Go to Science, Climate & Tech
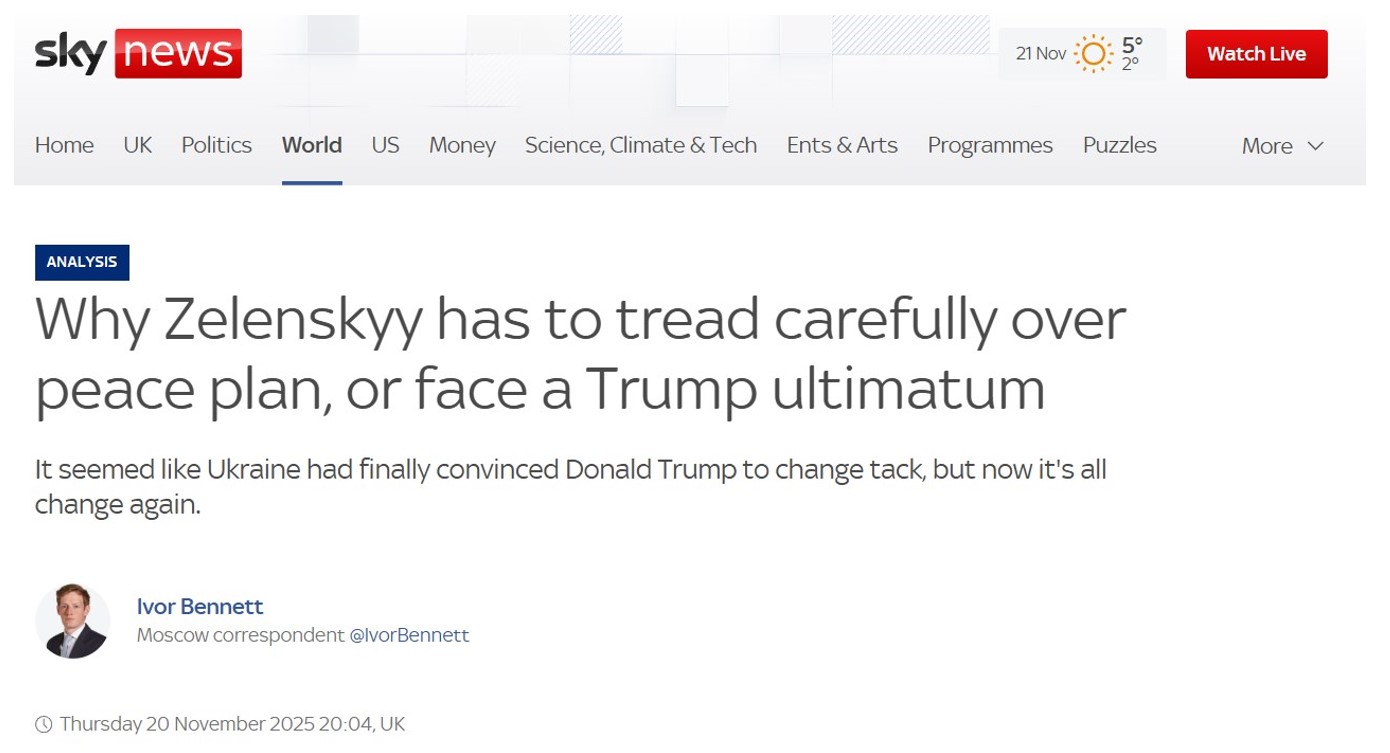This screenshot has width=1390, height=753. tap(640, 145)
